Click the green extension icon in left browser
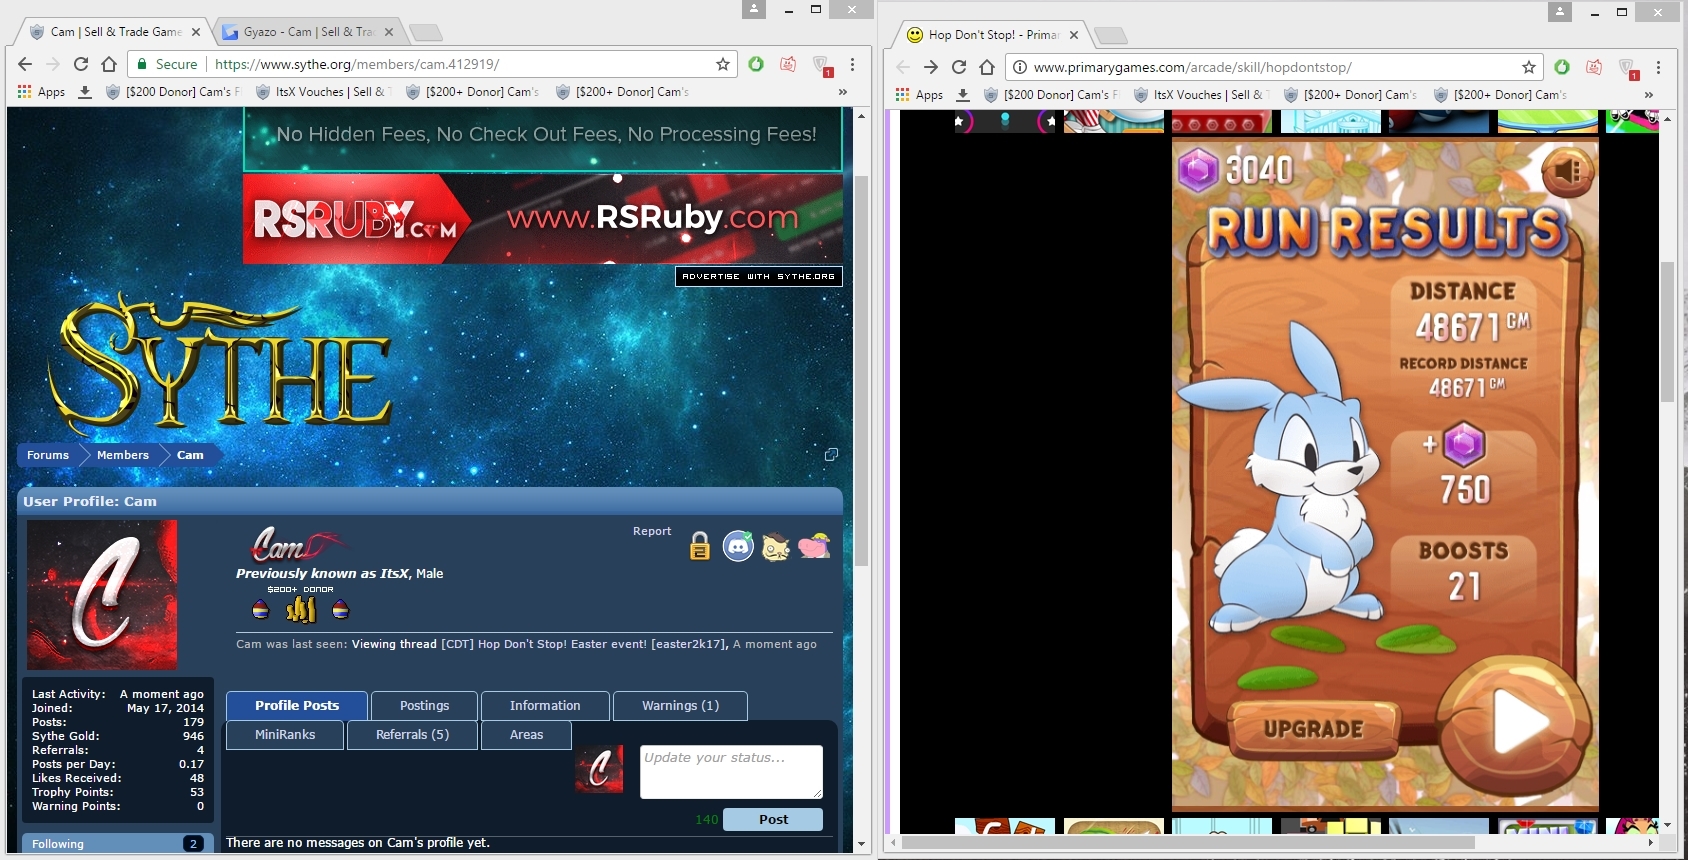 756,64
